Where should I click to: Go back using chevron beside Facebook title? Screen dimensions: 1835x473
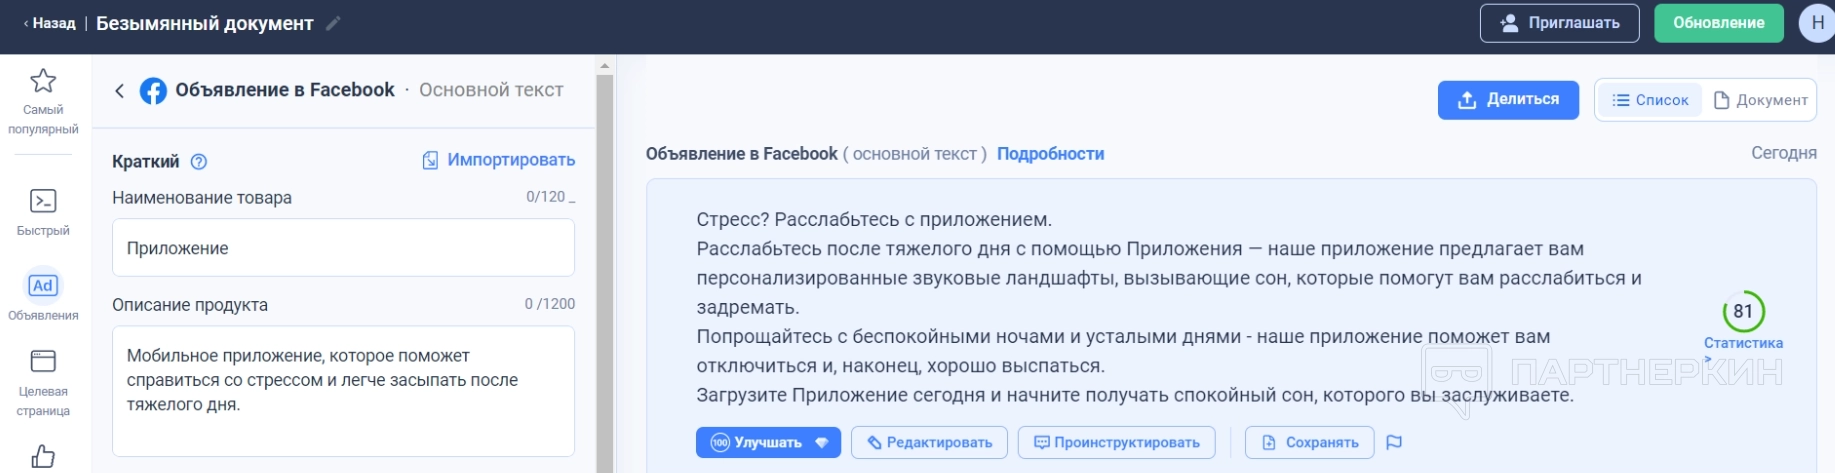[120, 91]
